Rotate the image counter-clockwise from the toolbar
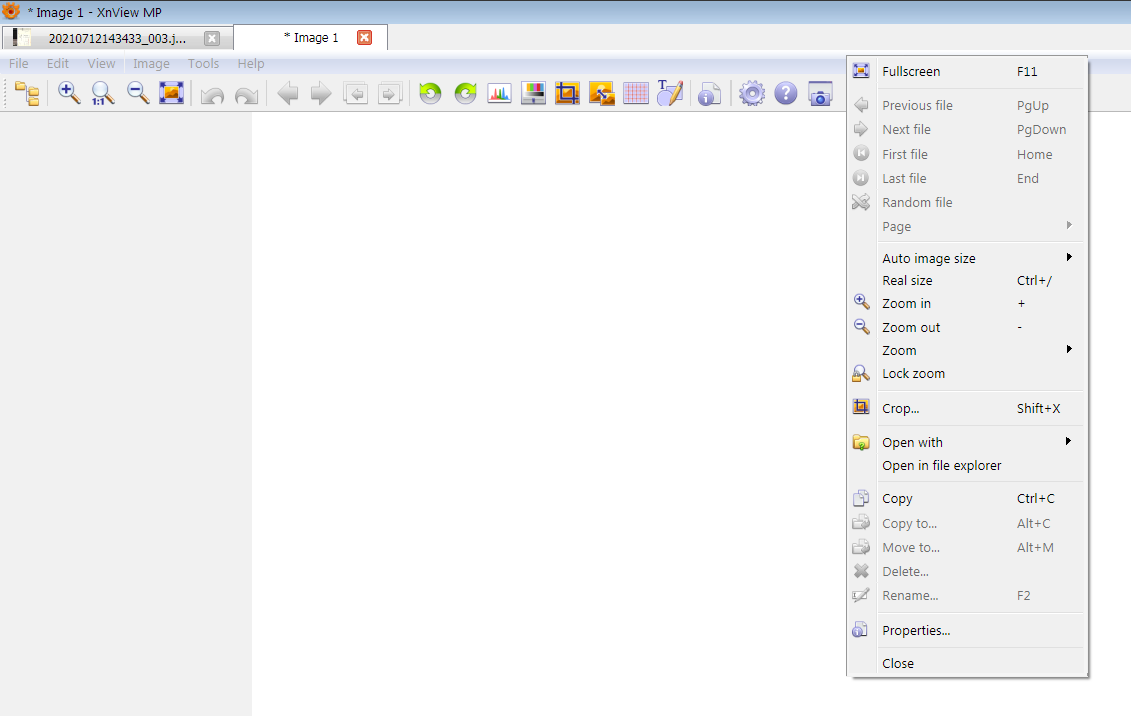1131x716 pixels. click(430, 94)
